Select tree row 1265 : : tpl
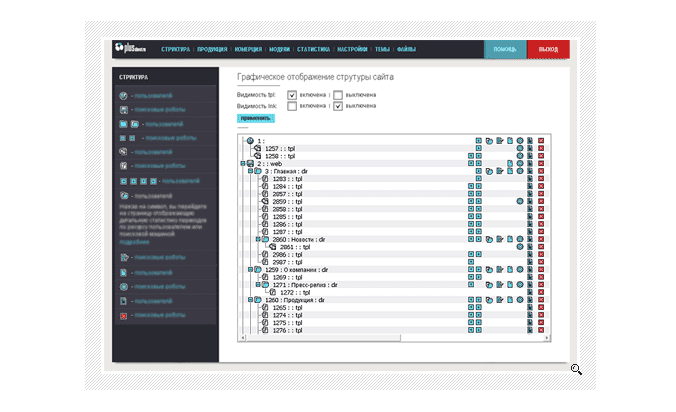The image size is (676, 412). point(288,308)
